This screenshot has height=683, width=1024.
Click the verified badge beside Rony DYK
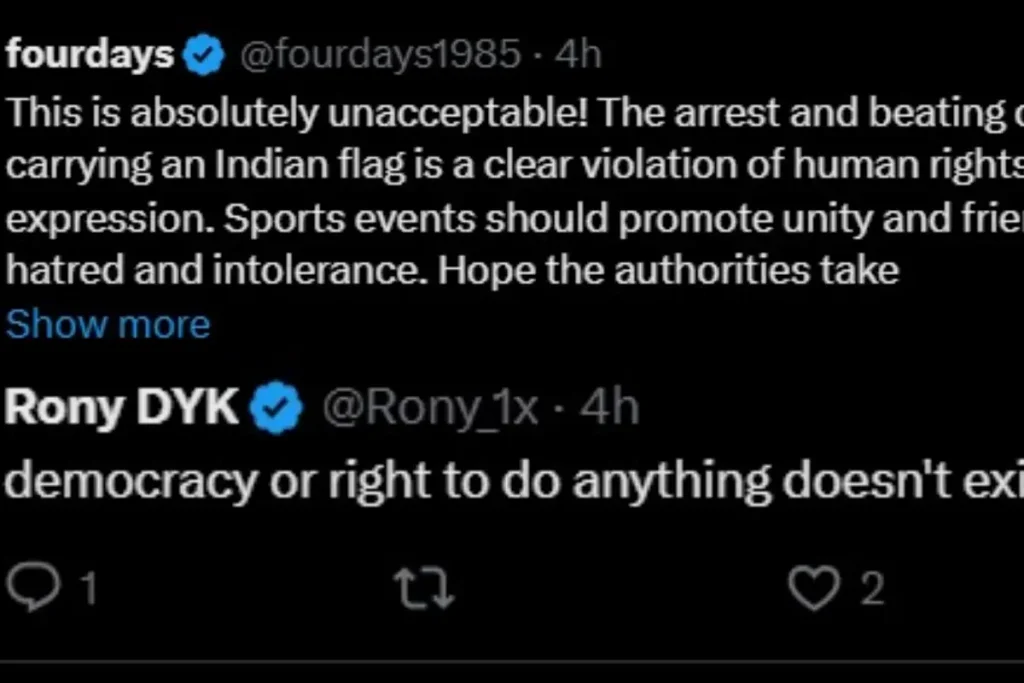coord(277,407)
